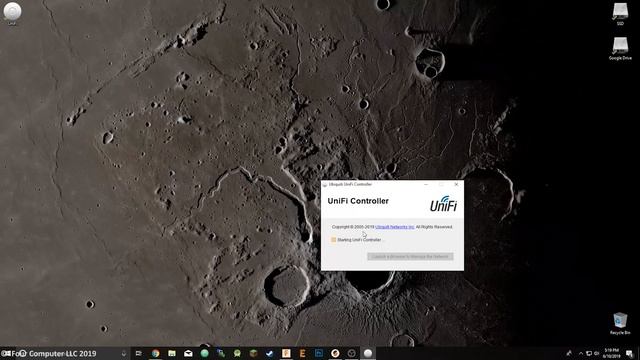Open the taskbar clock and date
The width and height of the screenshot is (640, 360).
(611, 353)
